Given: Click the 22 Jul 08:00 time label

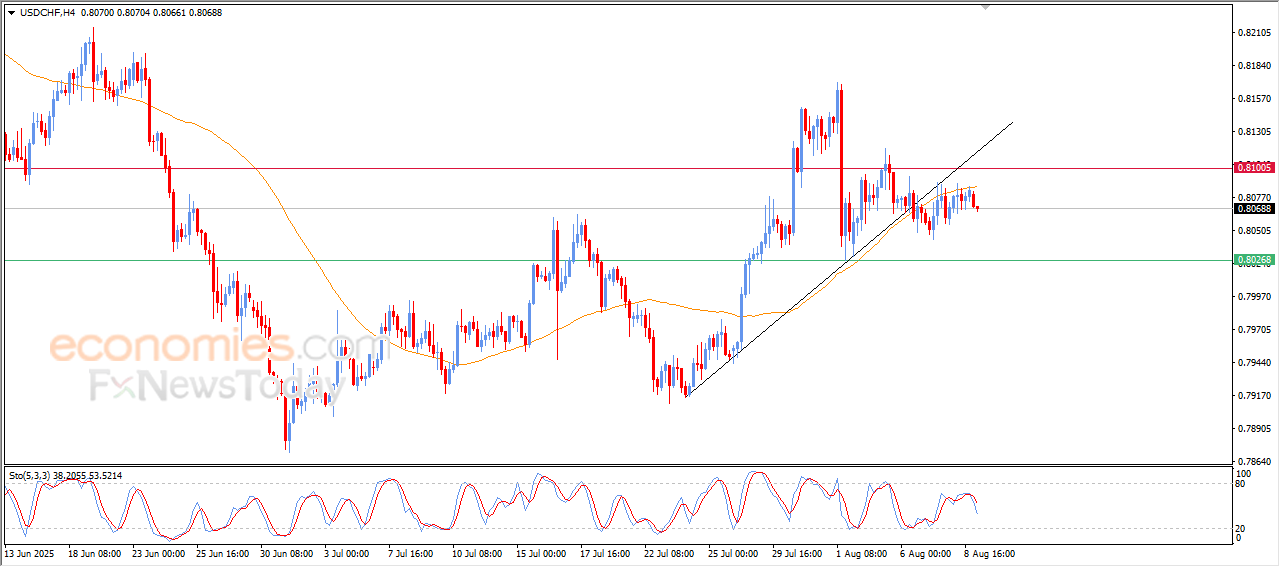Looking at the screenshot, I should point(671,552).
